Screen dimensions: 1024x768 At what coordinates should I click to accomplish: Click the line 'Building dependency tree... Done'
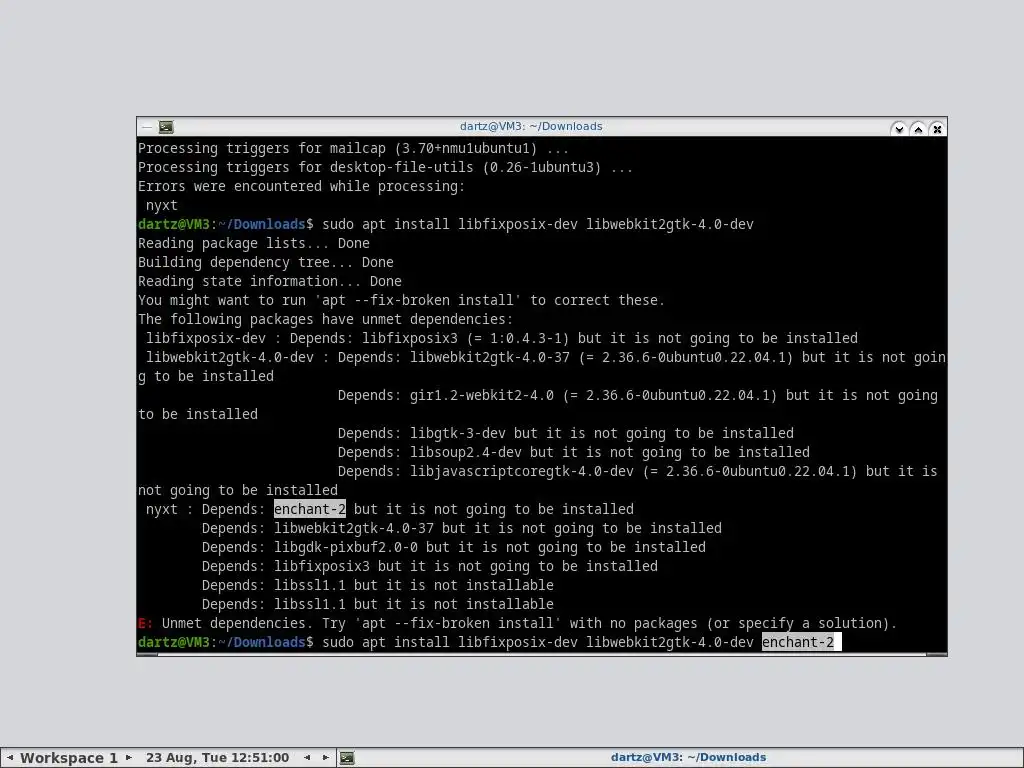point(266,263)
